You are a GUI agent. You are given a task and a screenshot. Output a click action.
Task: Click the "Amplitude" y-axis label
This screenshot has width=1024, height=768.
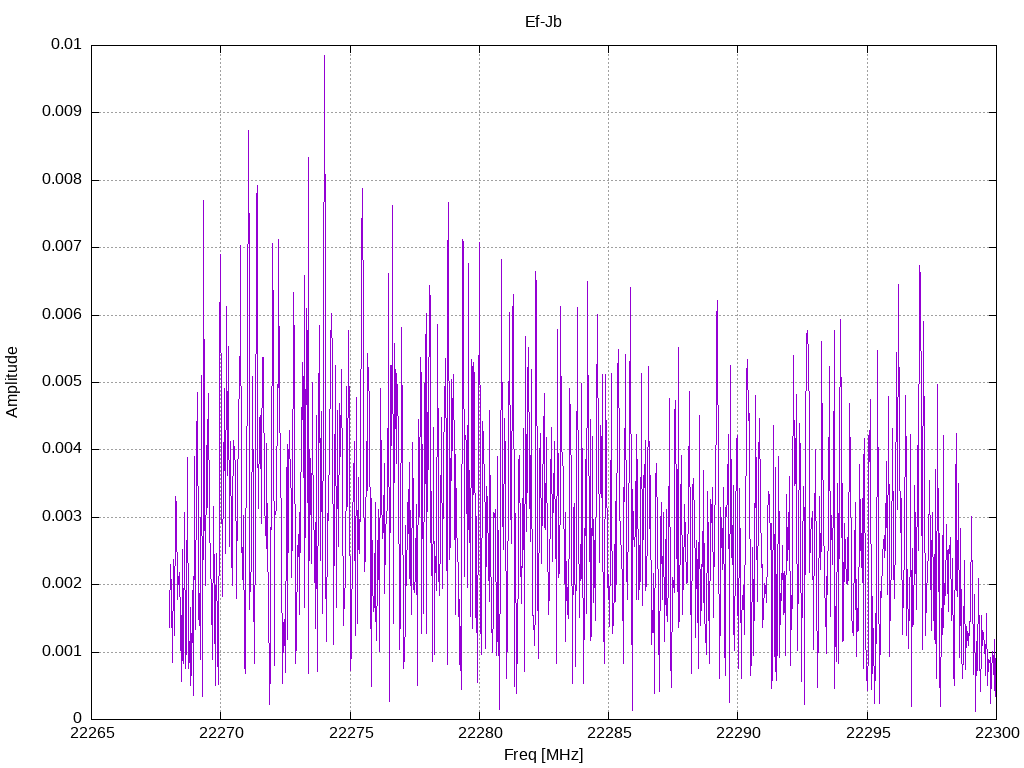click(x=12, y=382)
